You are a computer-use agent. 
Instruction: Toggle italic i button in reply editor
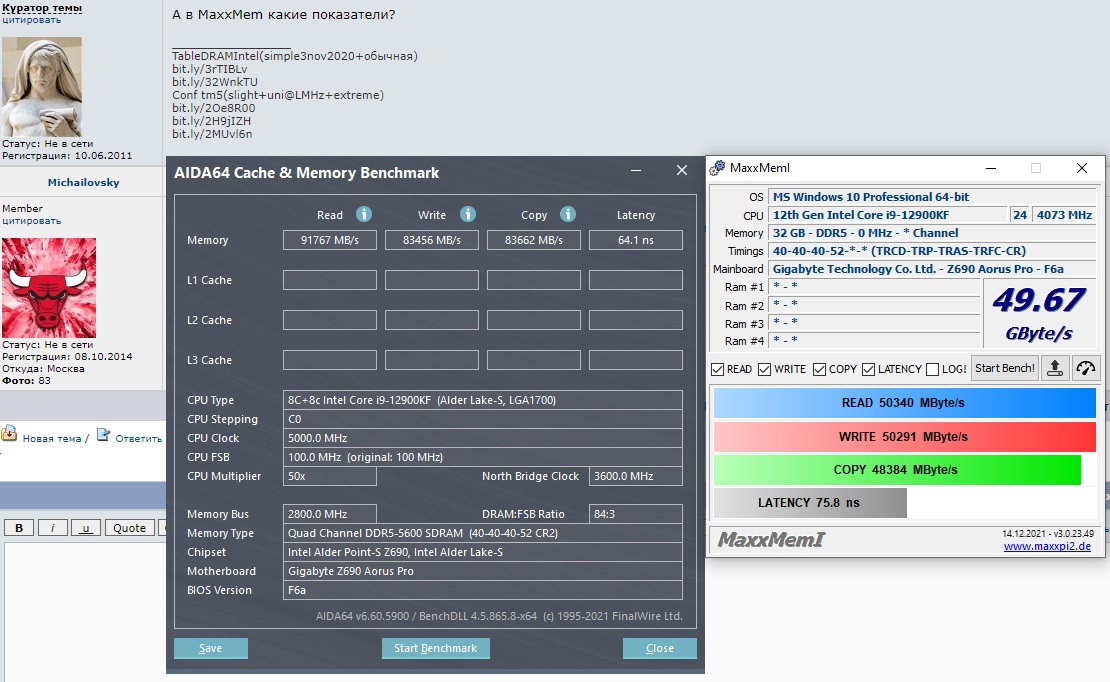pos(52,528)
